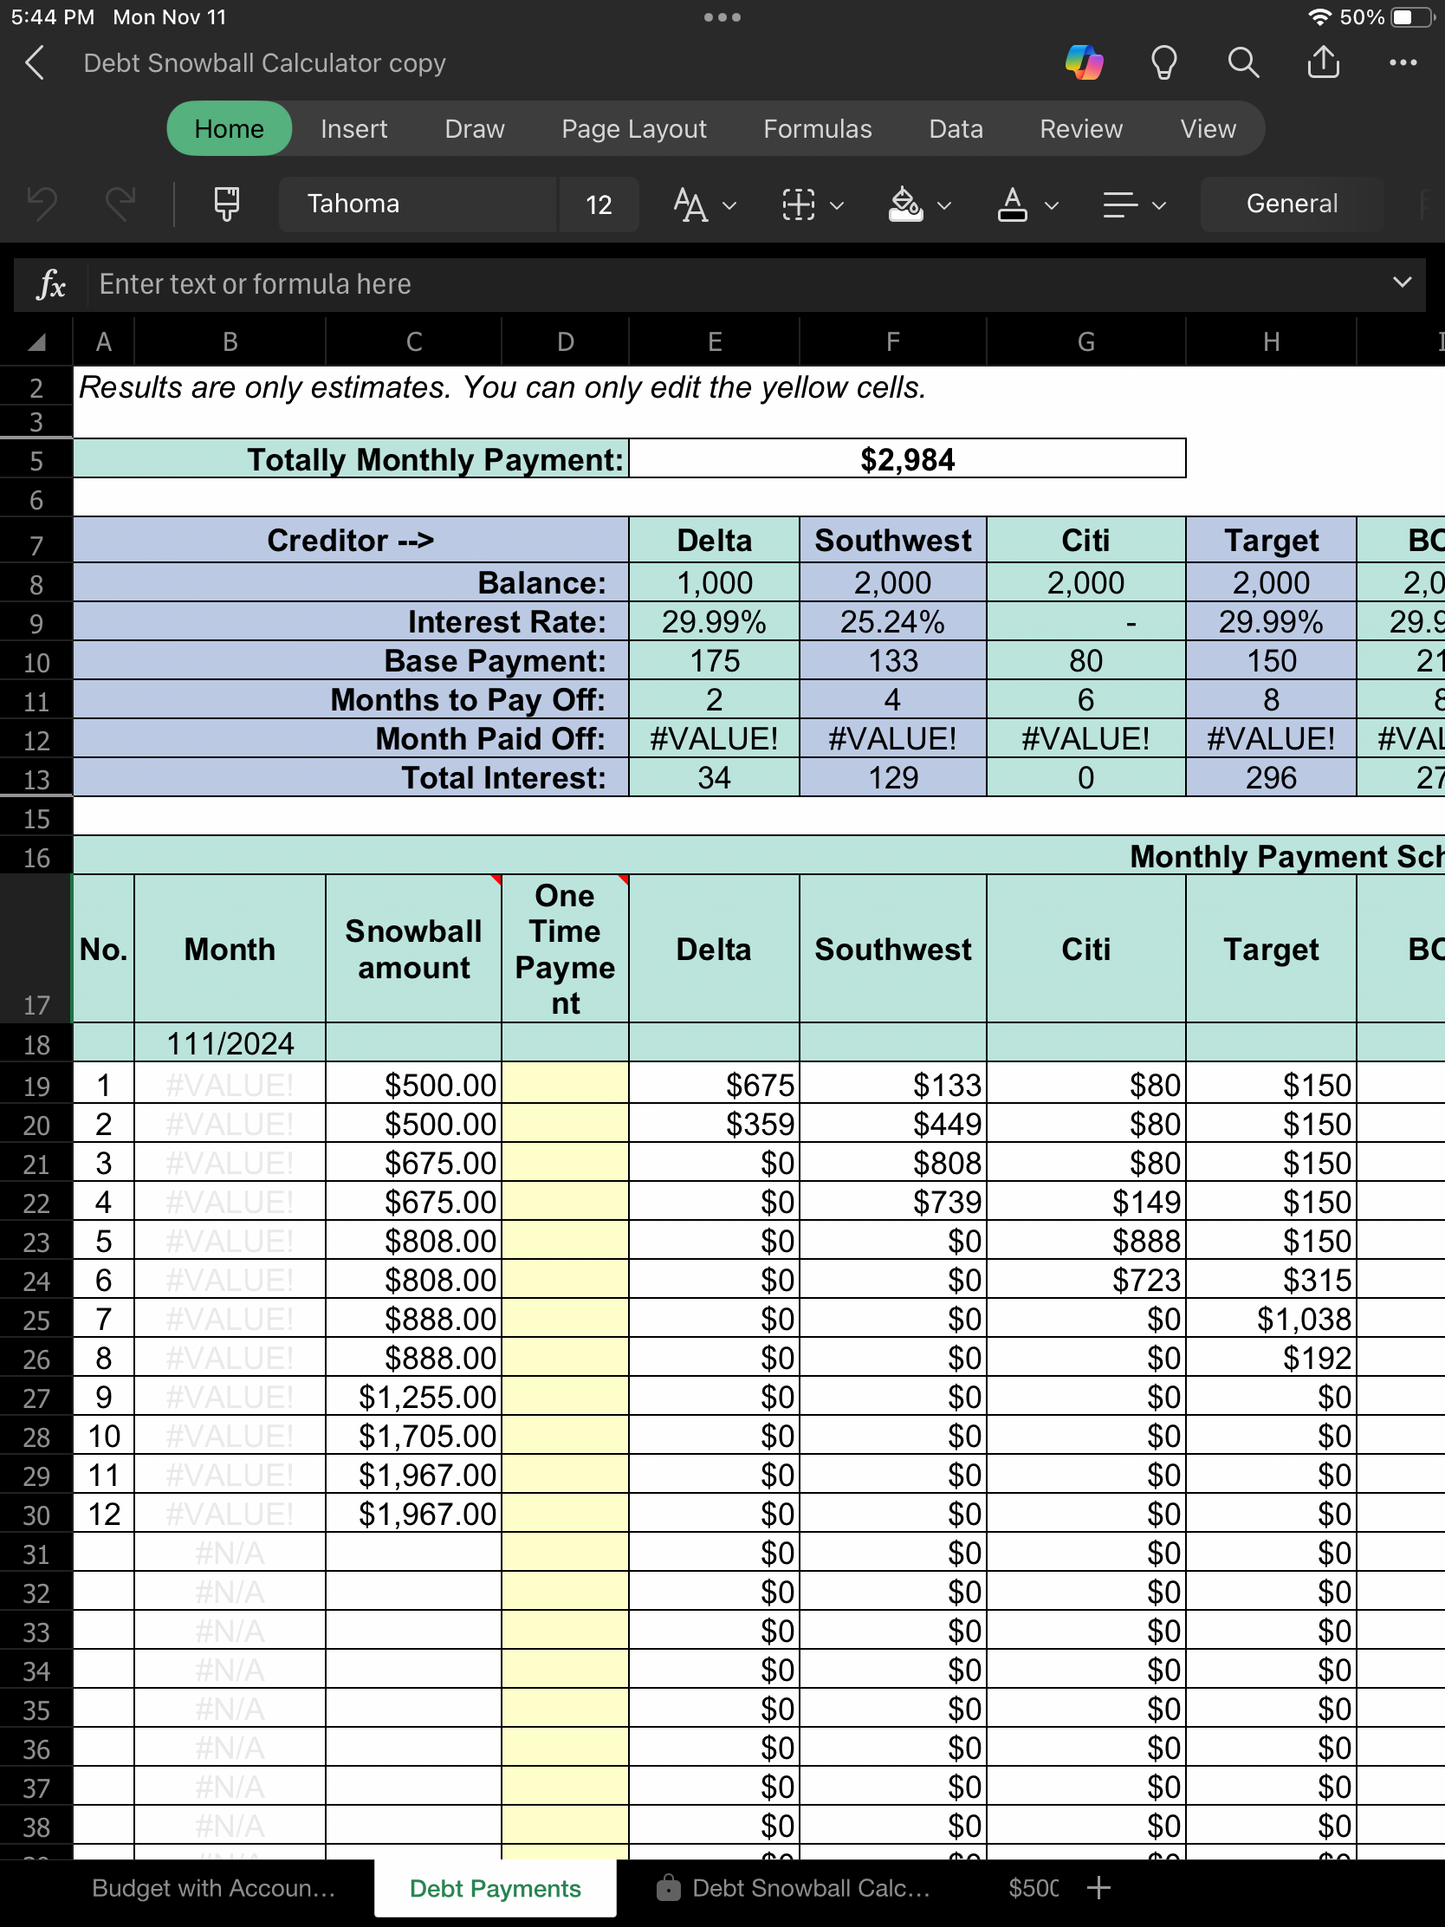
Task: Select the $739 Southwest payment cell
Action: click(x=893, y=1202)
